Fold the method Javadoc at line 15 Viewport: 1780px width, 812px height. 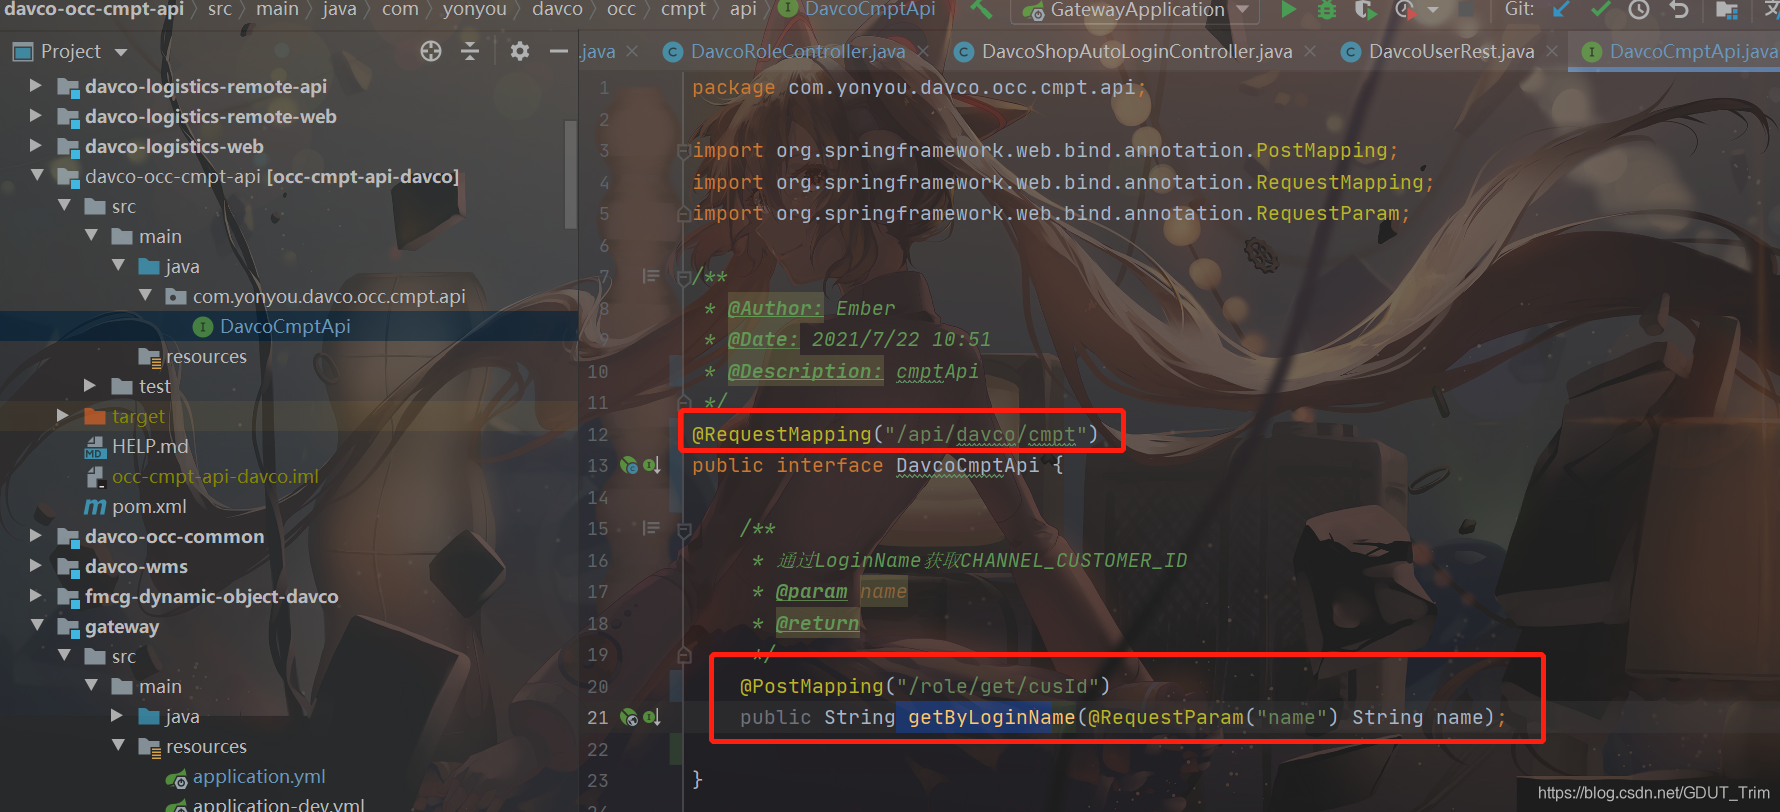tap(684, 529)
